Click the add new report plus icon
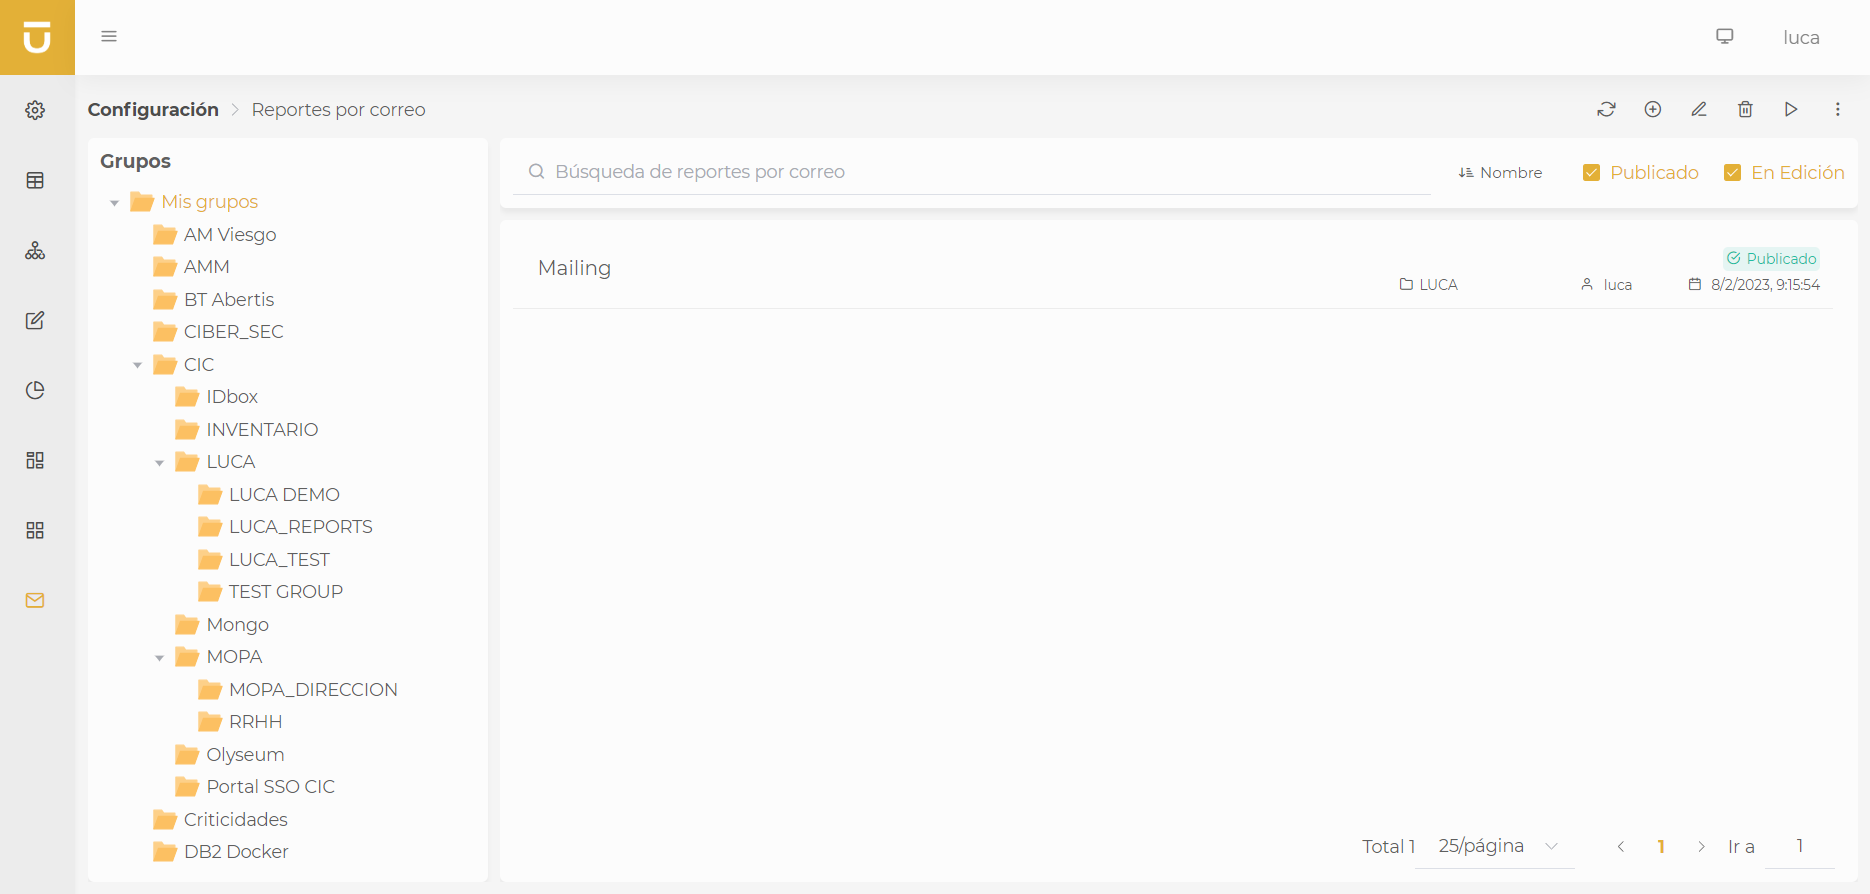The image size is (1870, 894). tap(1653, 109)
